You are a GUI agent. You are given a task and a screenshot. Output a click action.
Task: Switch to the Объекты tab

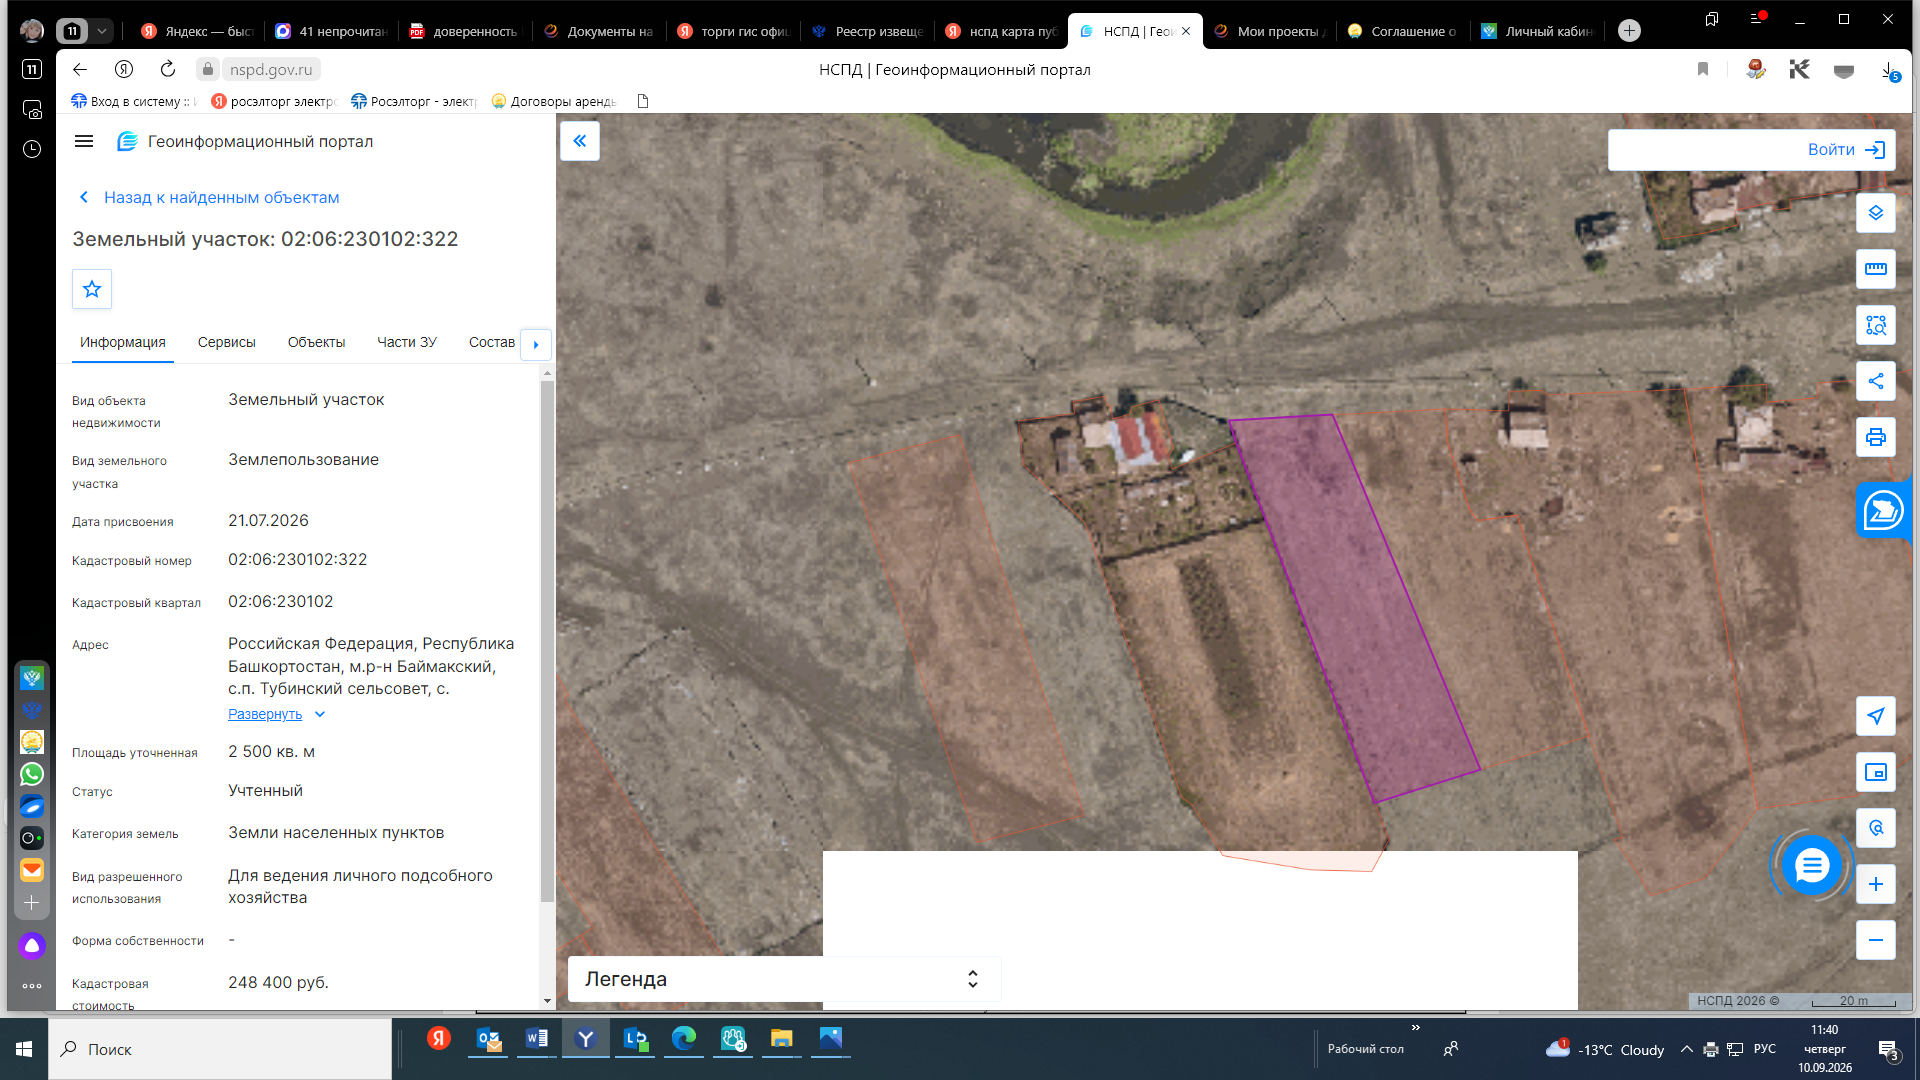click(316, 342)
